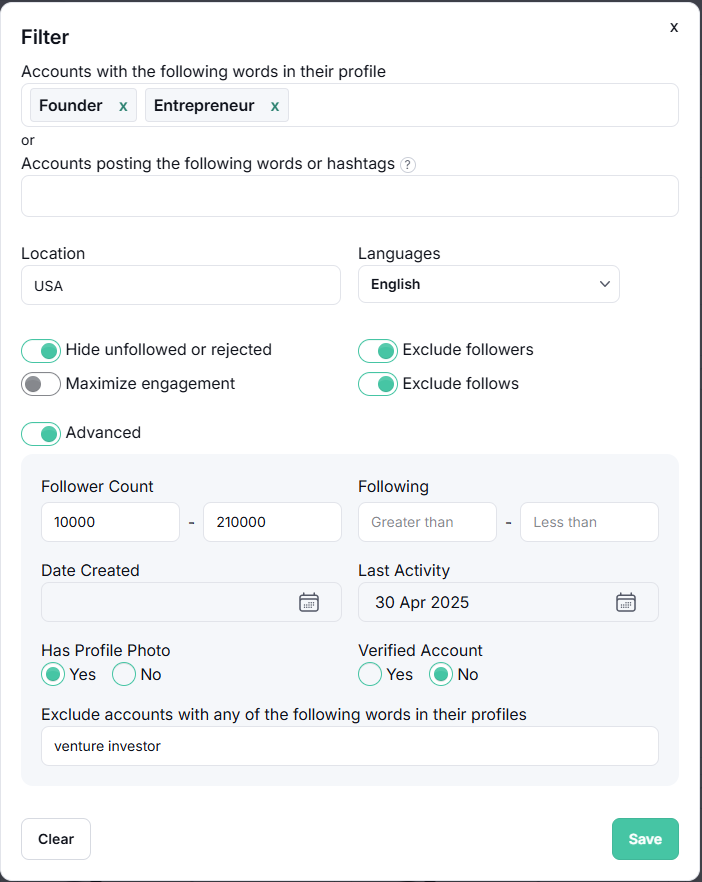Turn off Exclude followers toggle
Image resolution: width=702 pixels, height=882 pixels.
(378, 351)
